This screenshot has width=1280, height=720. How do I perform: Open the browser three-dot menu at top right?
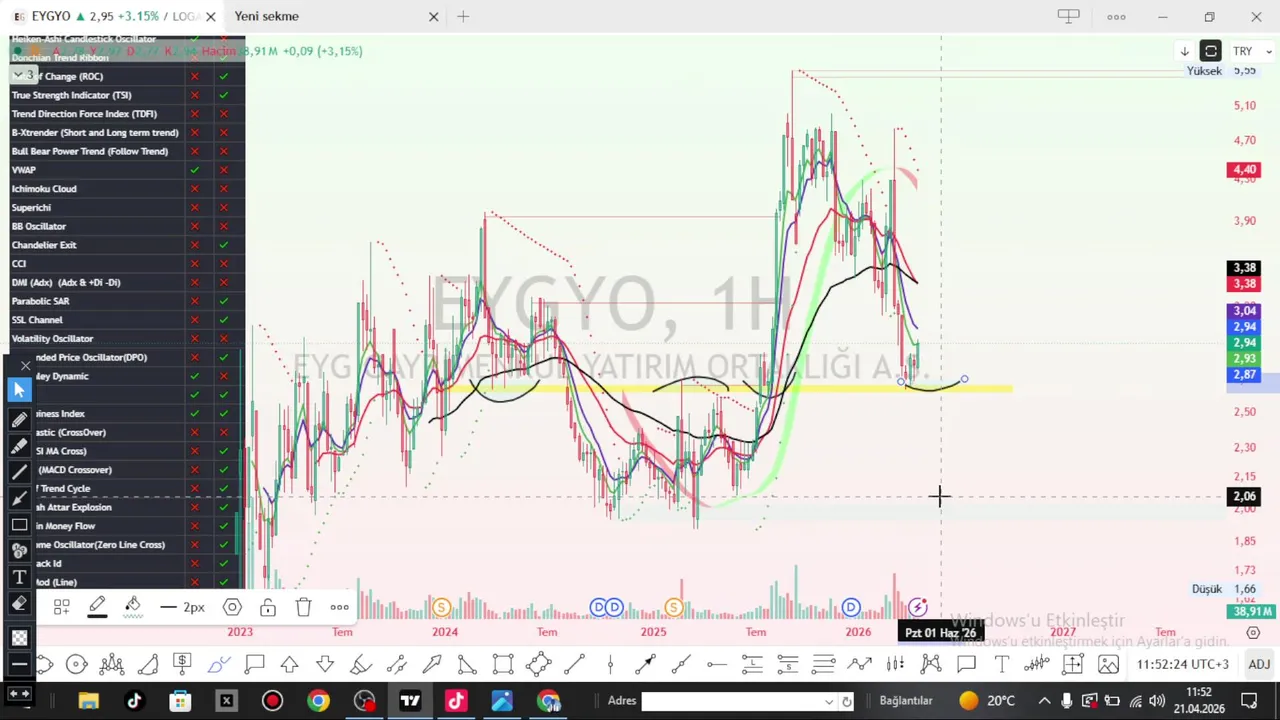click(x=1117, y=16)
